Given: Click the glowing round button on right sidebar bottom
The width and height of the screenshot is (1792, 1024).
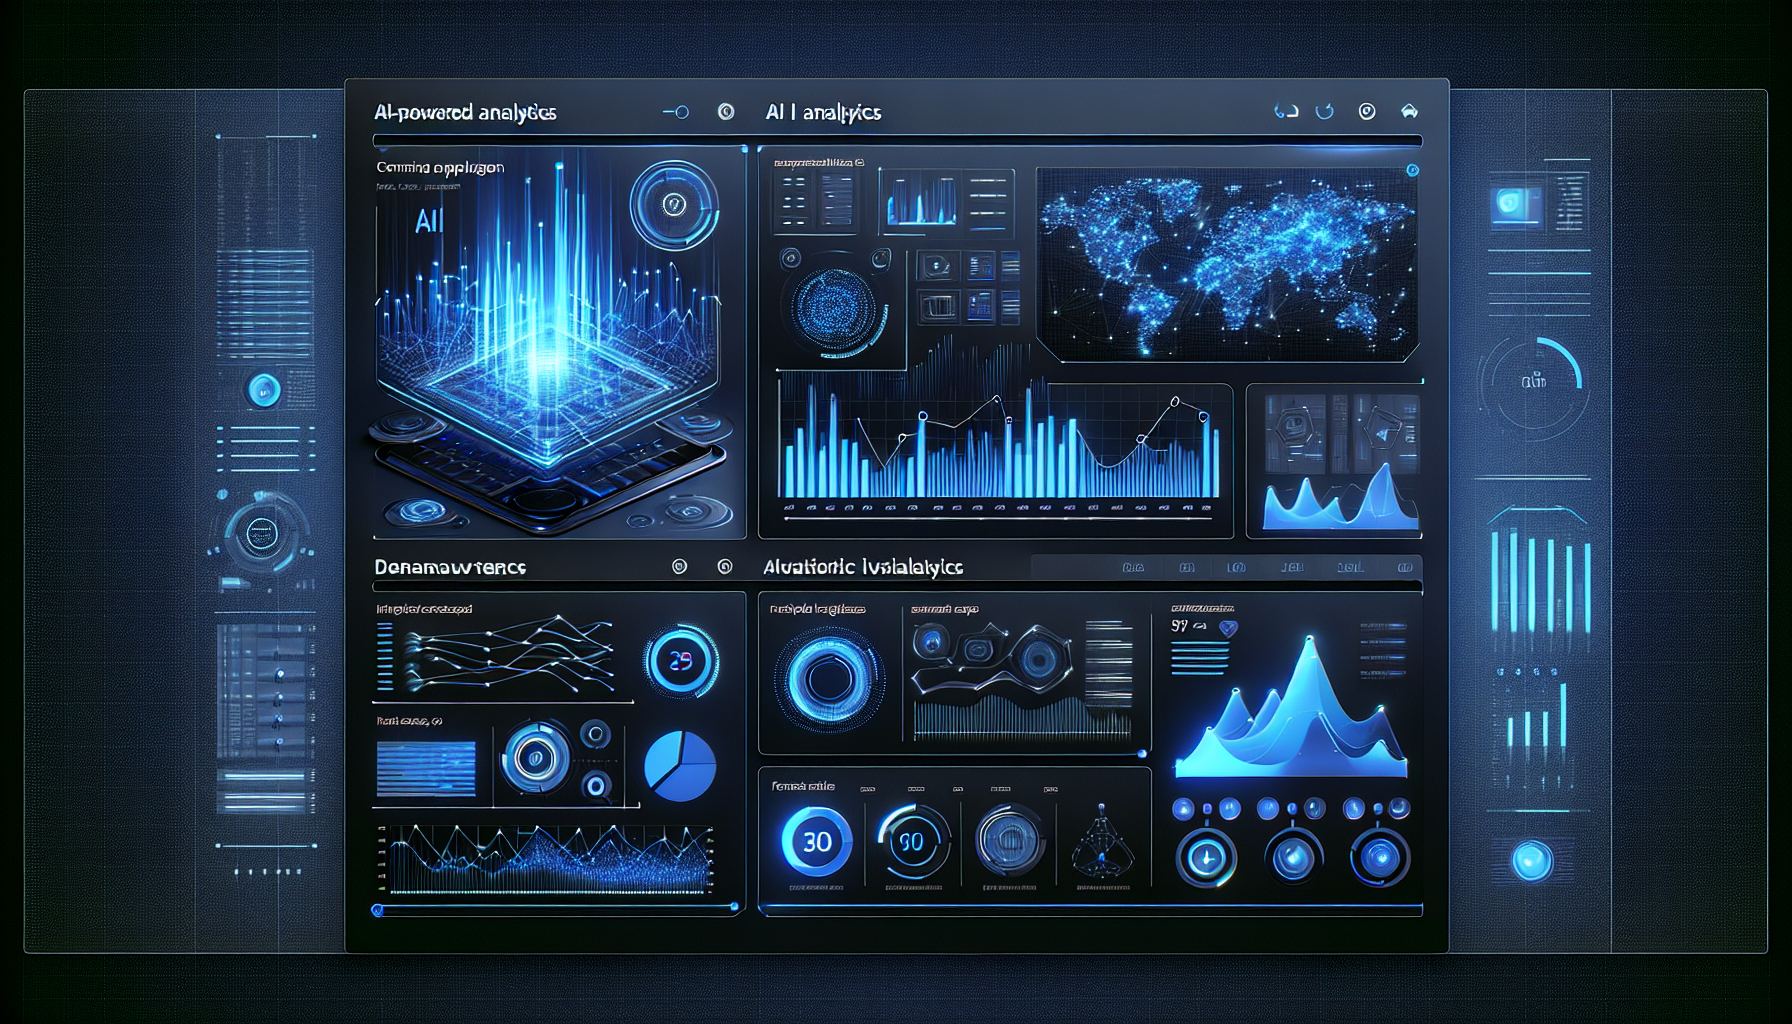Looking at the screenshot, I should 1532,860.
